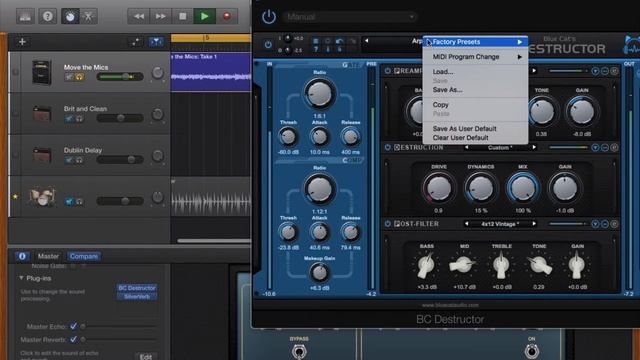
Task: Mute the Dublin Delay track
Action: point(69,160)
